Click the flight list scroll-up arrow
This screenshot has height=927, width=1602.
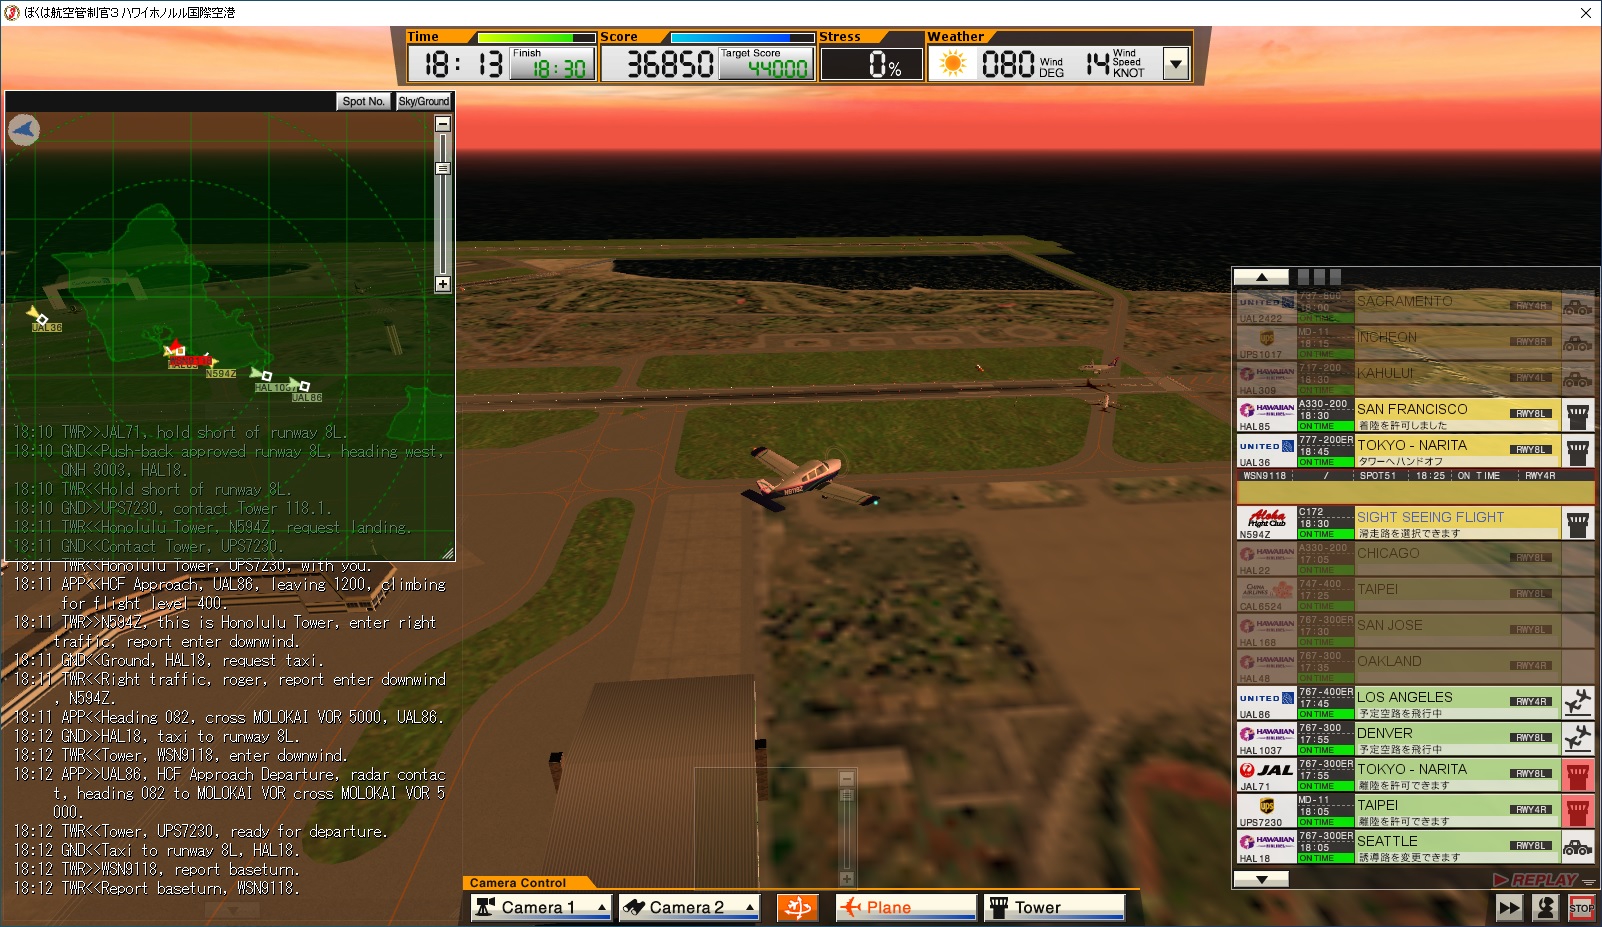click(1261, 277)
